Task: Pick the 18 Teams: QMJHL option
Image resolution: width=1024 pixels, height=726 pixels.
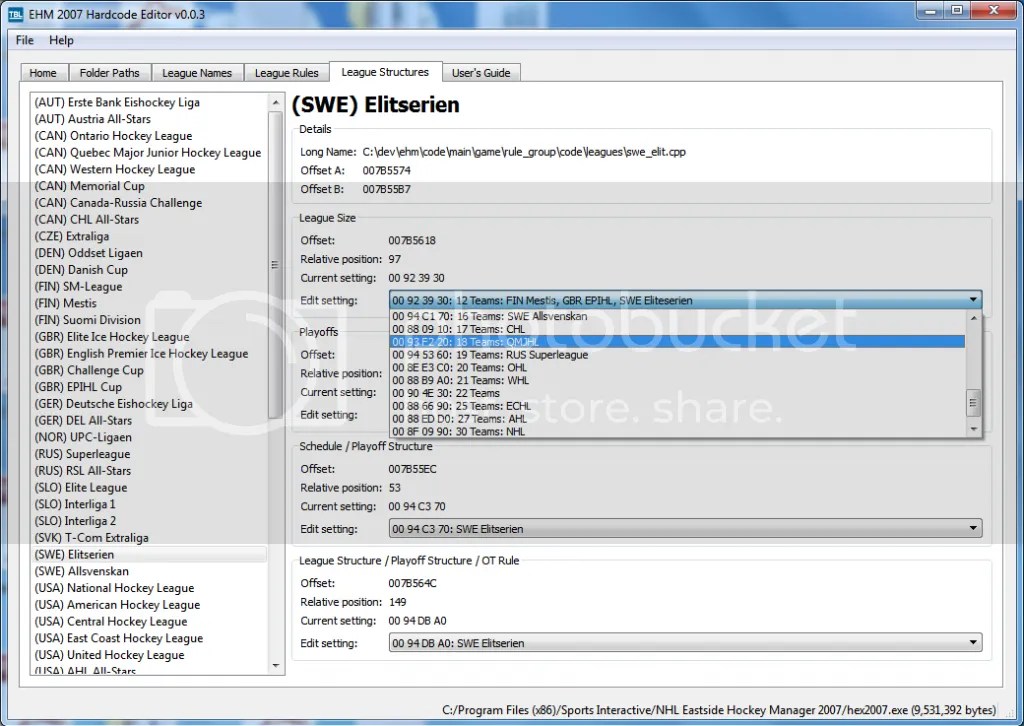Action: (677, 342)
